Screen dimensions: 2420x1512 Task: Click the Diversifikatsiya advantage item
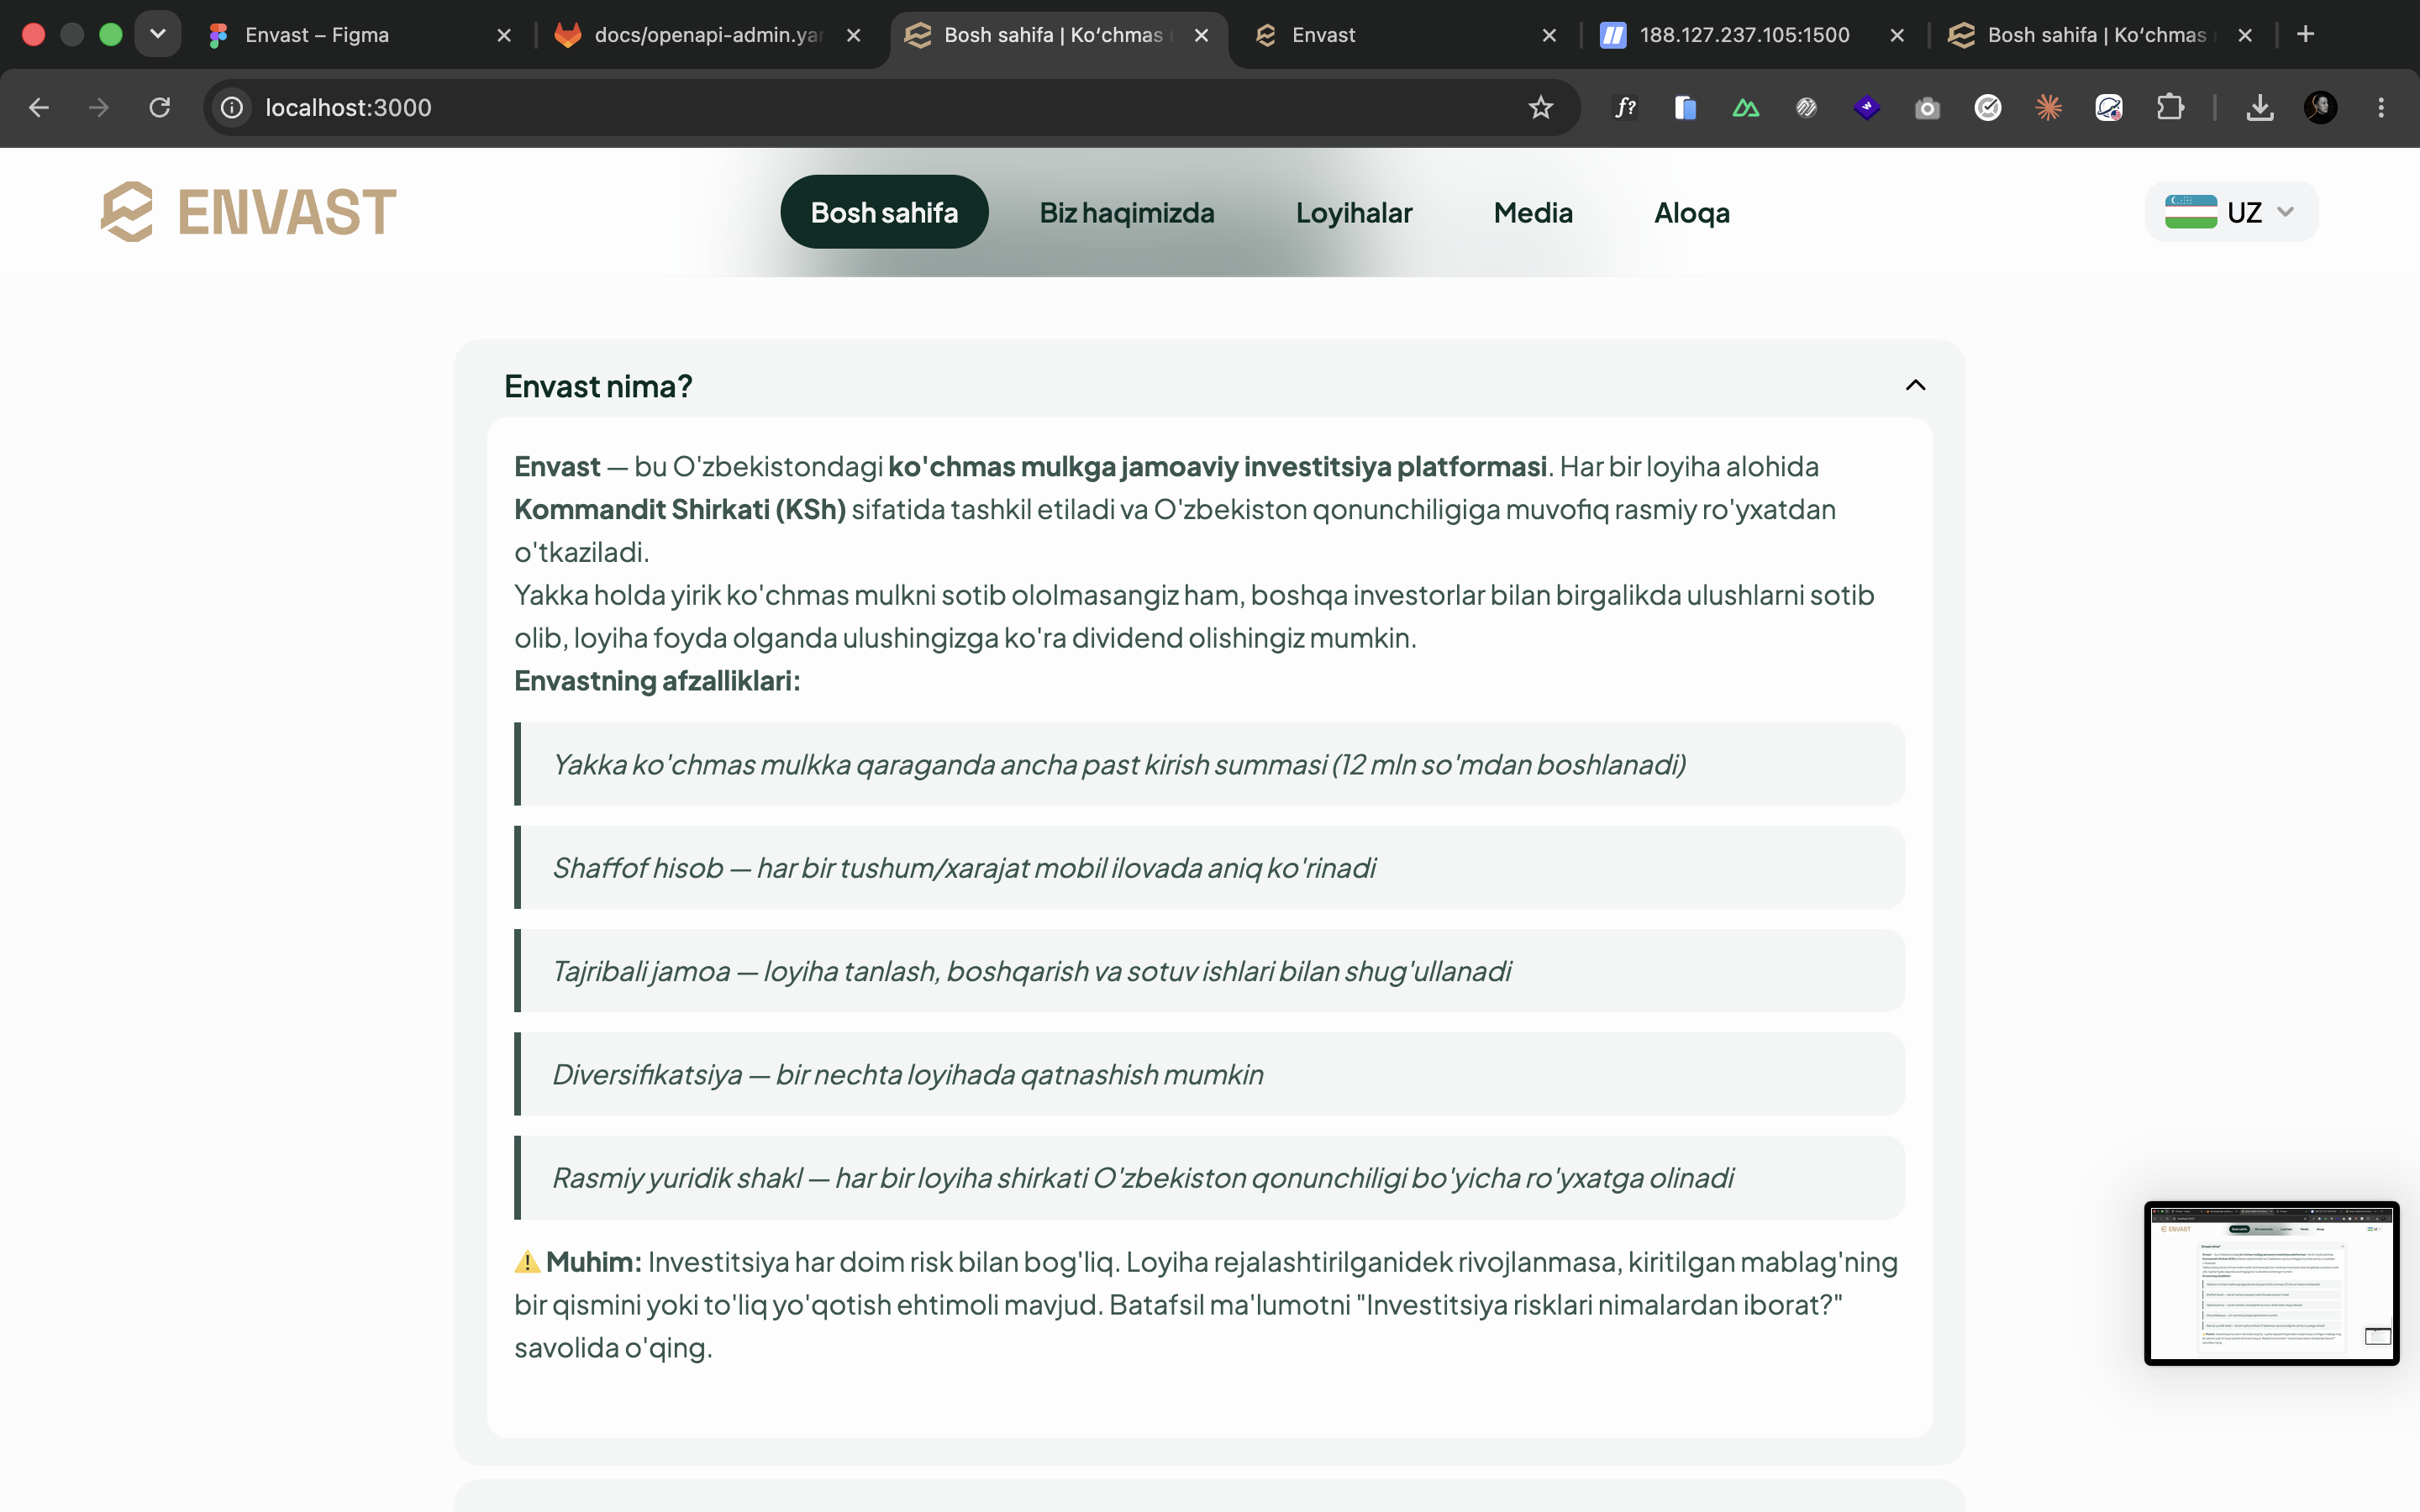[1209, 1074]
